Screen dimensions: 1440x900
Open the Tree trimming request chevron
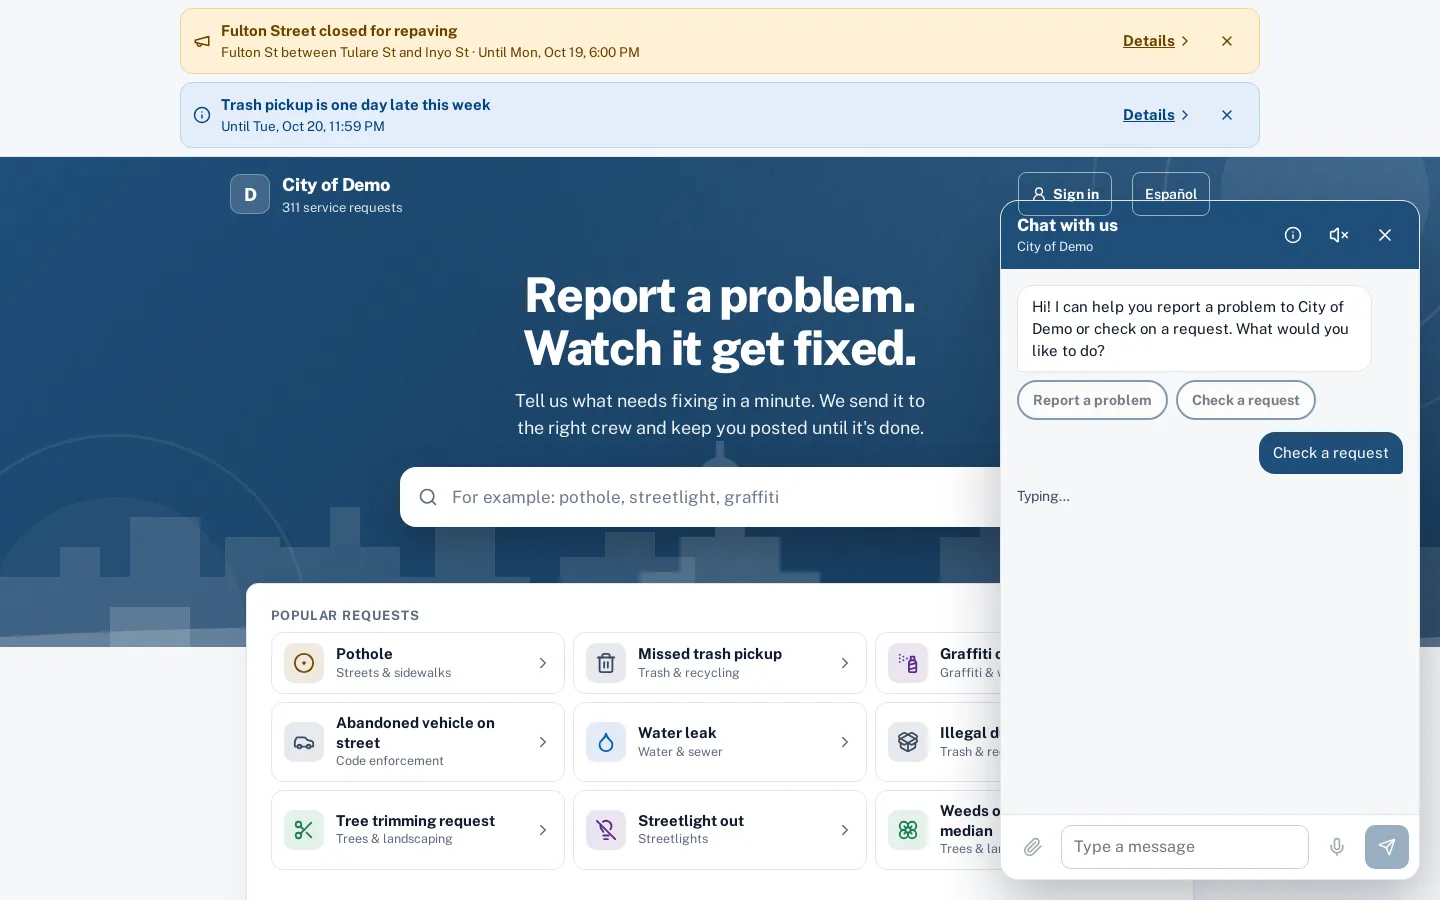543,830
